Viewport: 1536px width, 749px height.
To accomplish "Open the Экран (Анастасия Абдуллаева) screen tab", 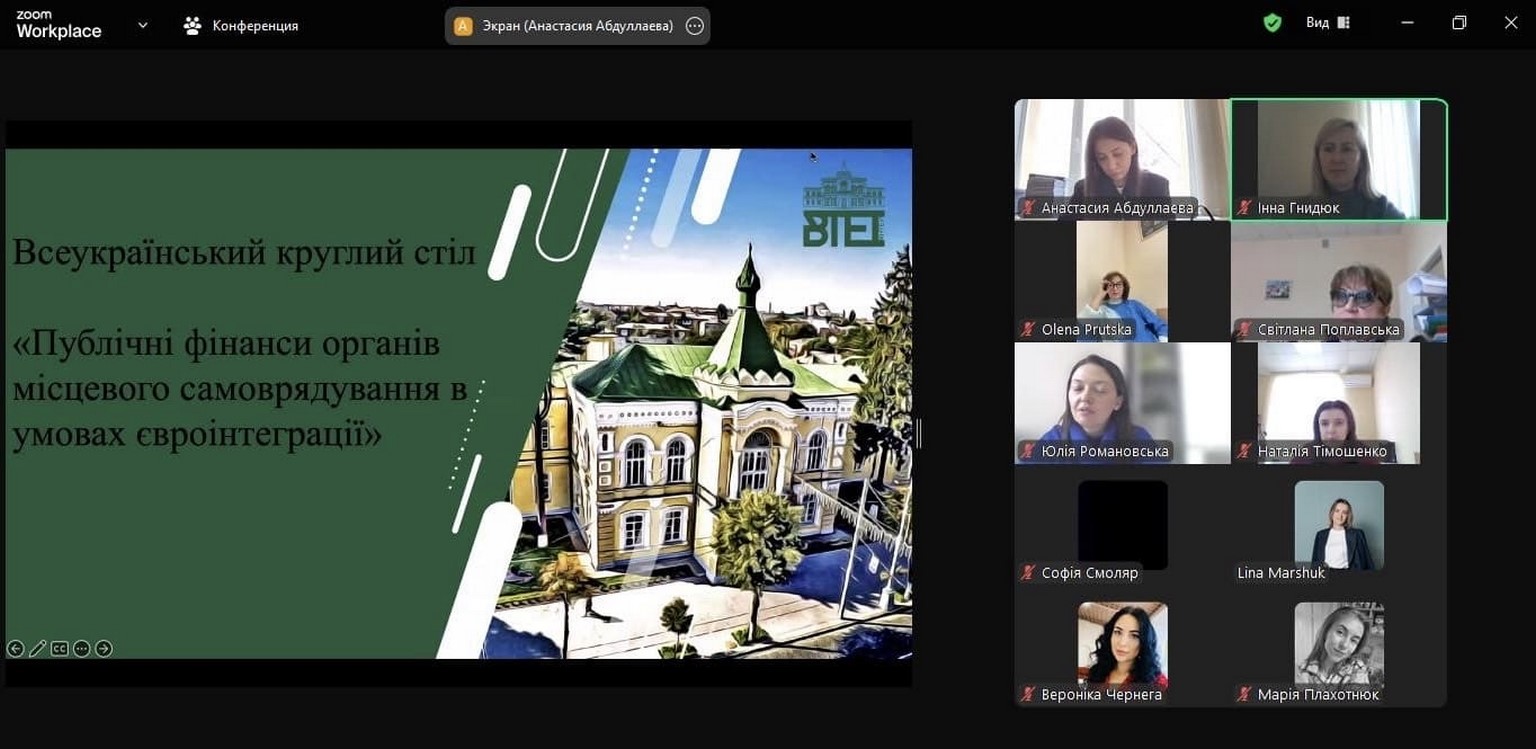I will pos(577,26).
